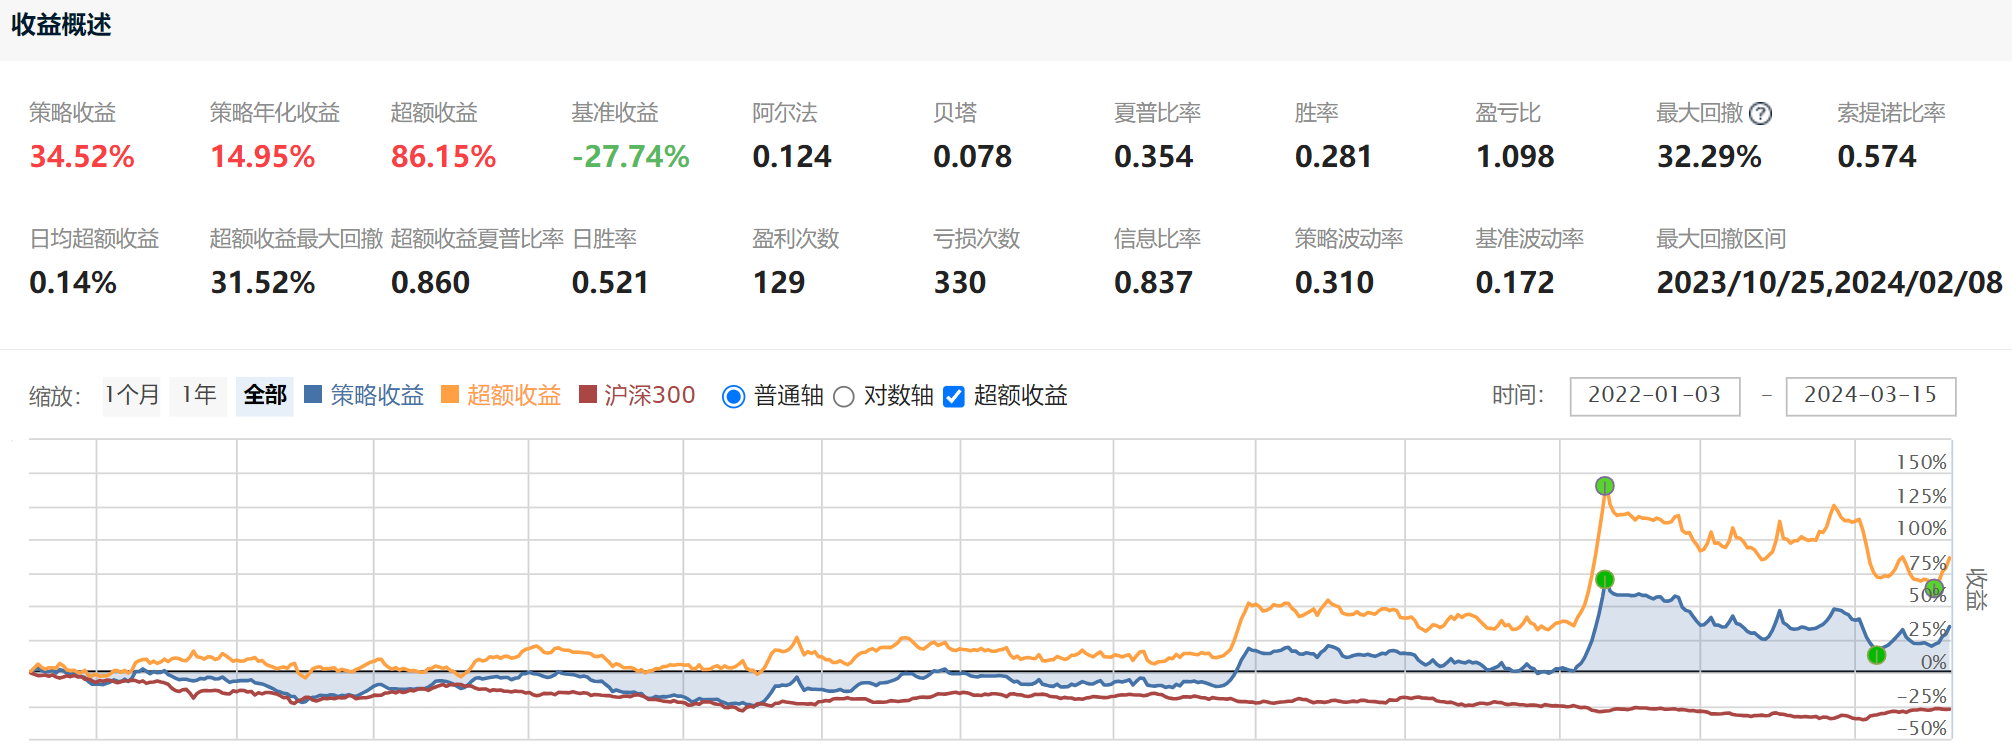Click the green marker at the blue peak
The image size is (2012, 756).
(1605, 580)
